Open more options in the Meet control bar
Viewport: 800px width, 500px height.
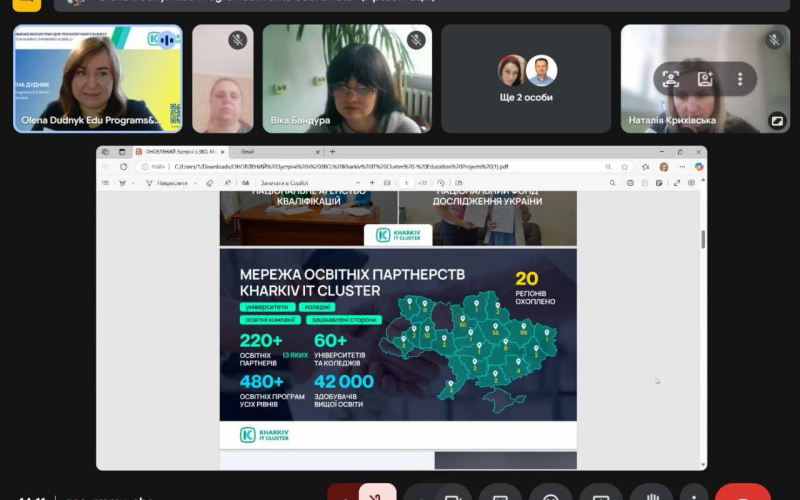coord(694,494)
